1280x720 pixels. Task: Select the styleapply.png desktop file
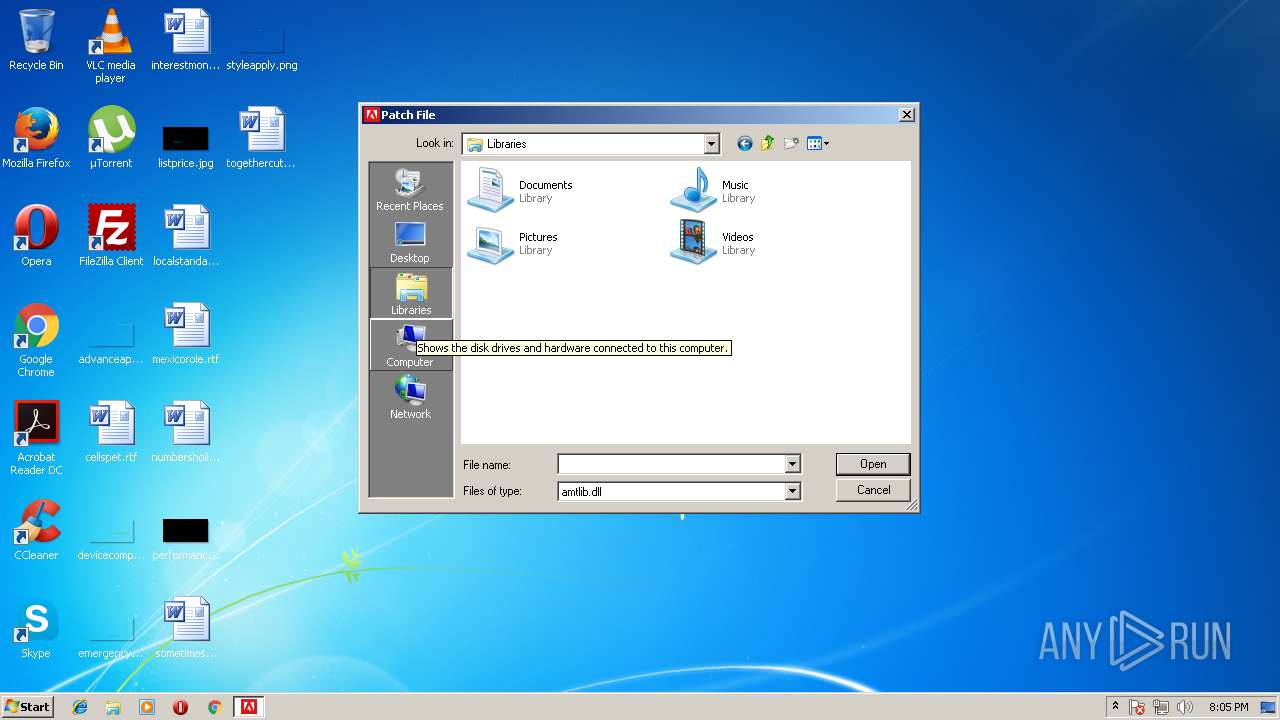coord(262,48)
